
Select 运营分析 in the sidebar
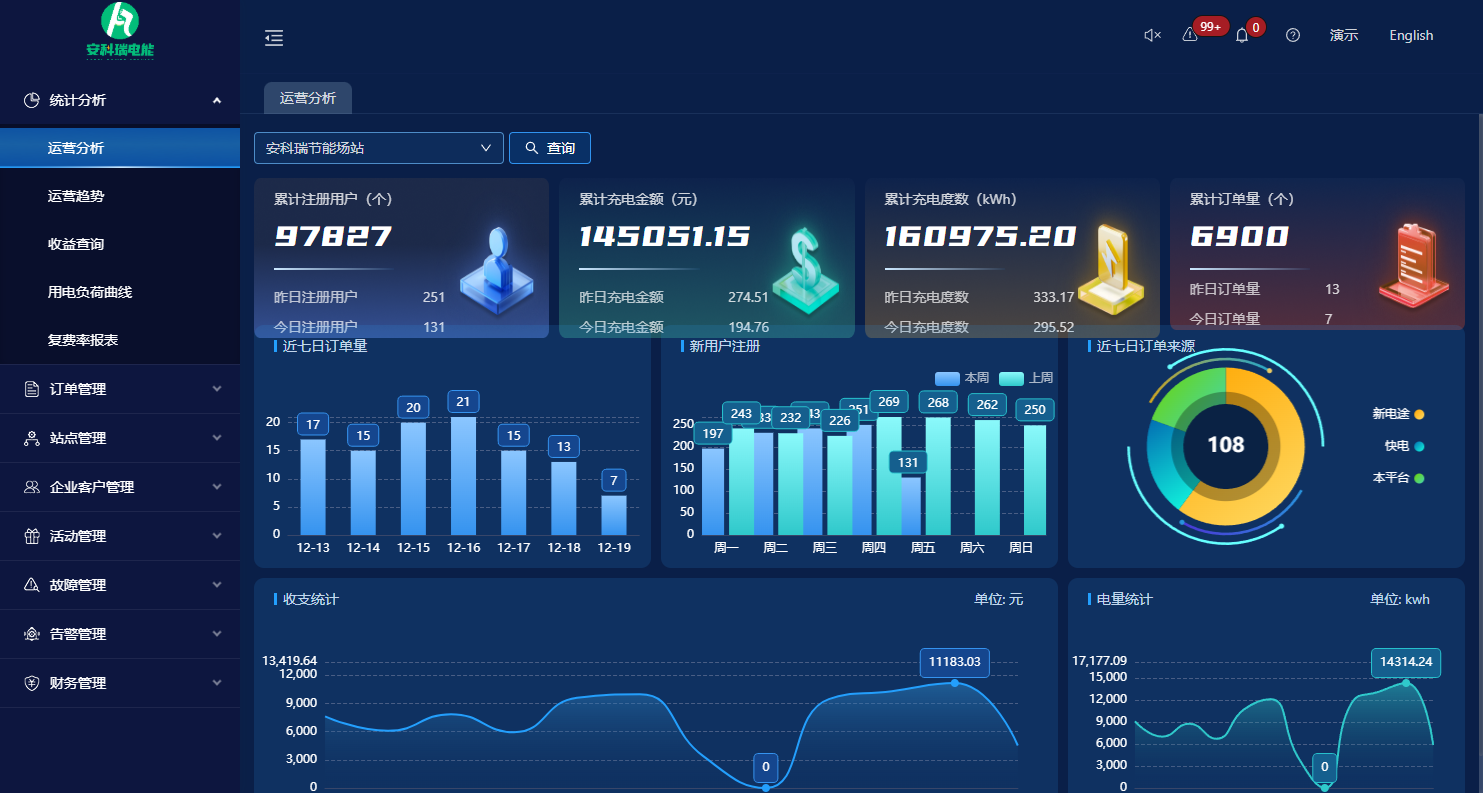tap(120, 148)
